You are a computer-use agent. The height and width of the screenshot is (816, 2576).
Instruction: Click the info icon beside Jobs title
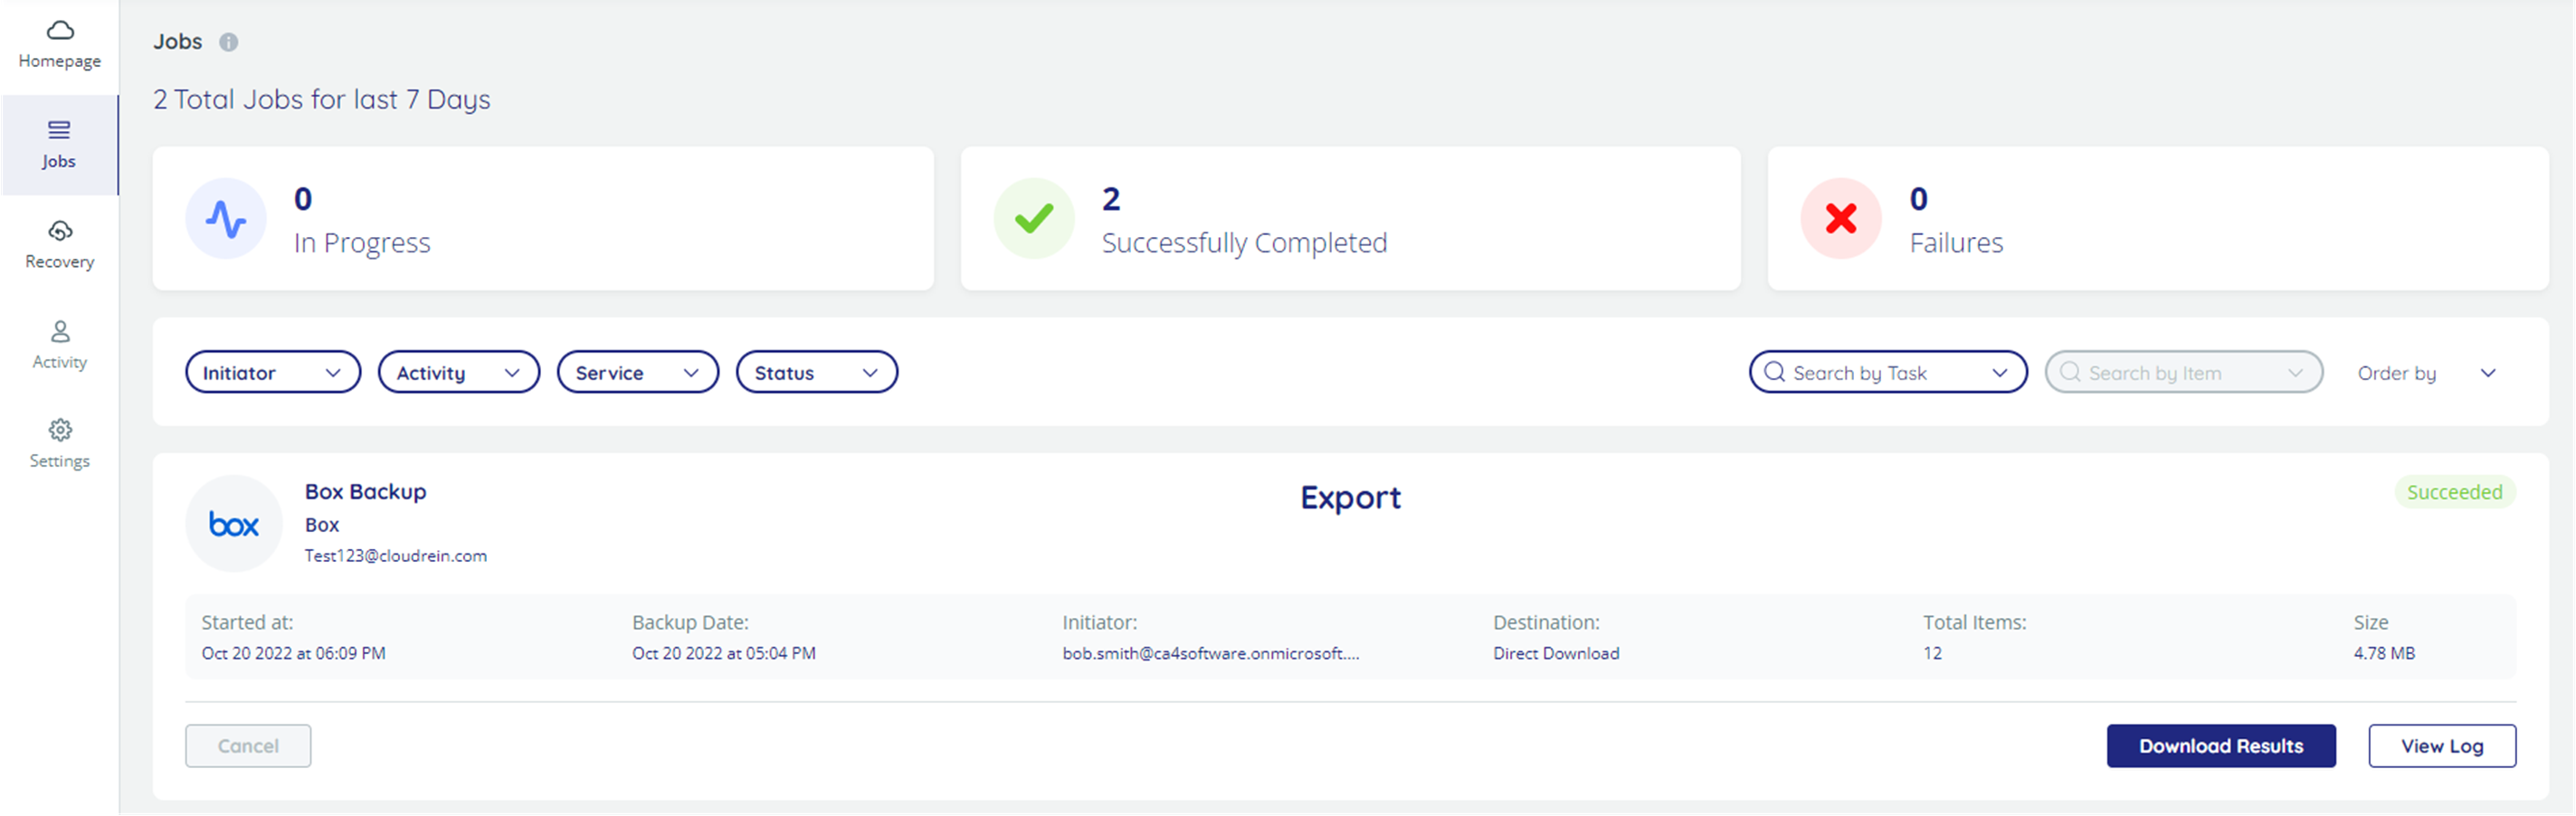229,42
